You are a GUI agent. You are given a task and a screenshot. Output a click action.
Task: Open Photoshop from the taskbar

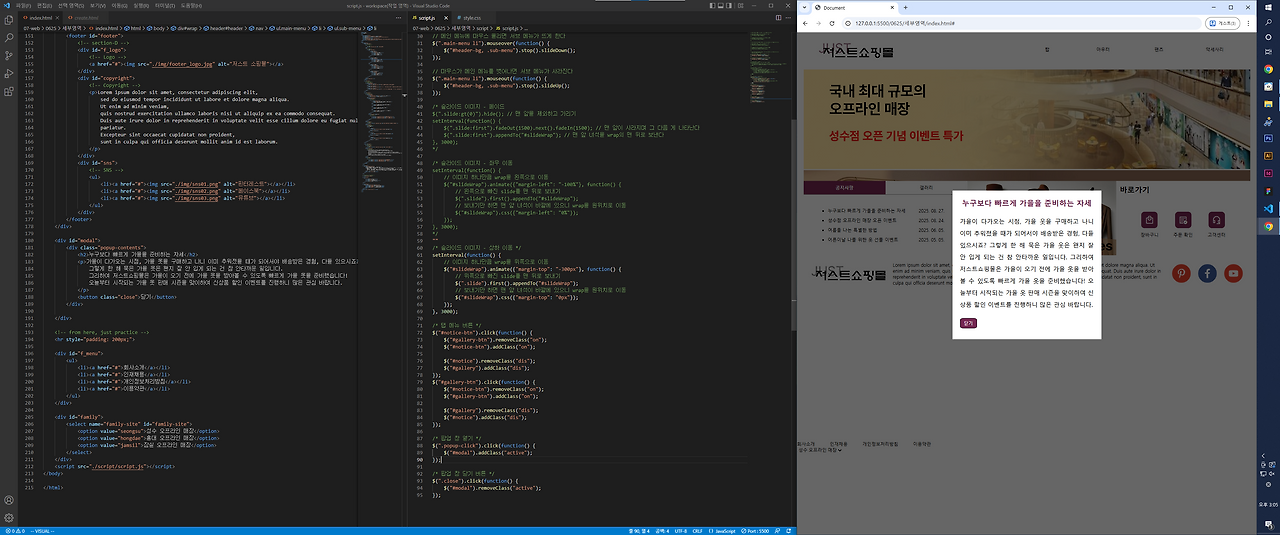(1268, 139)
